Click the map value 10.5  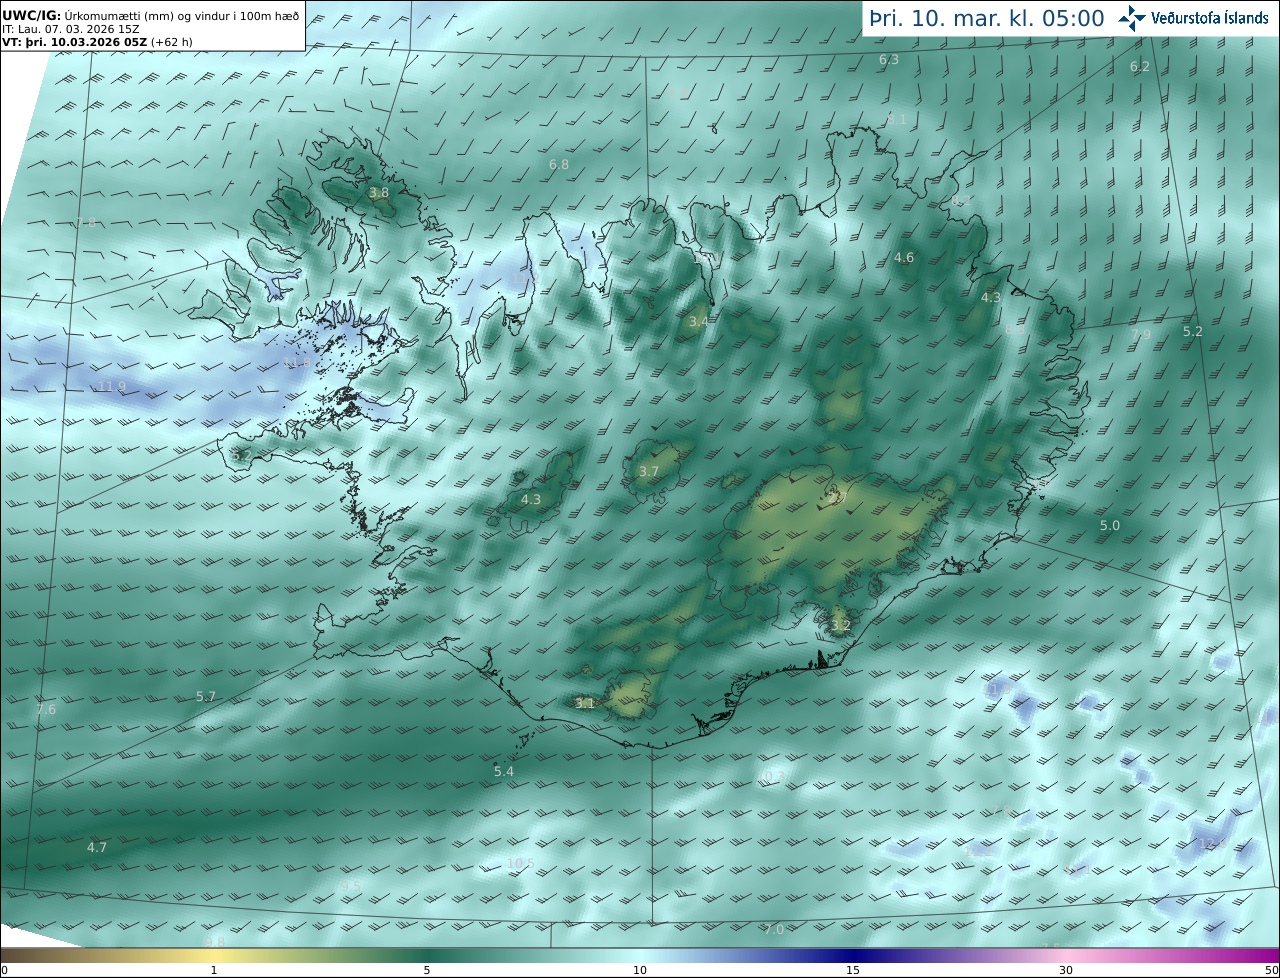pyautogui.click(x=521, y=864)
